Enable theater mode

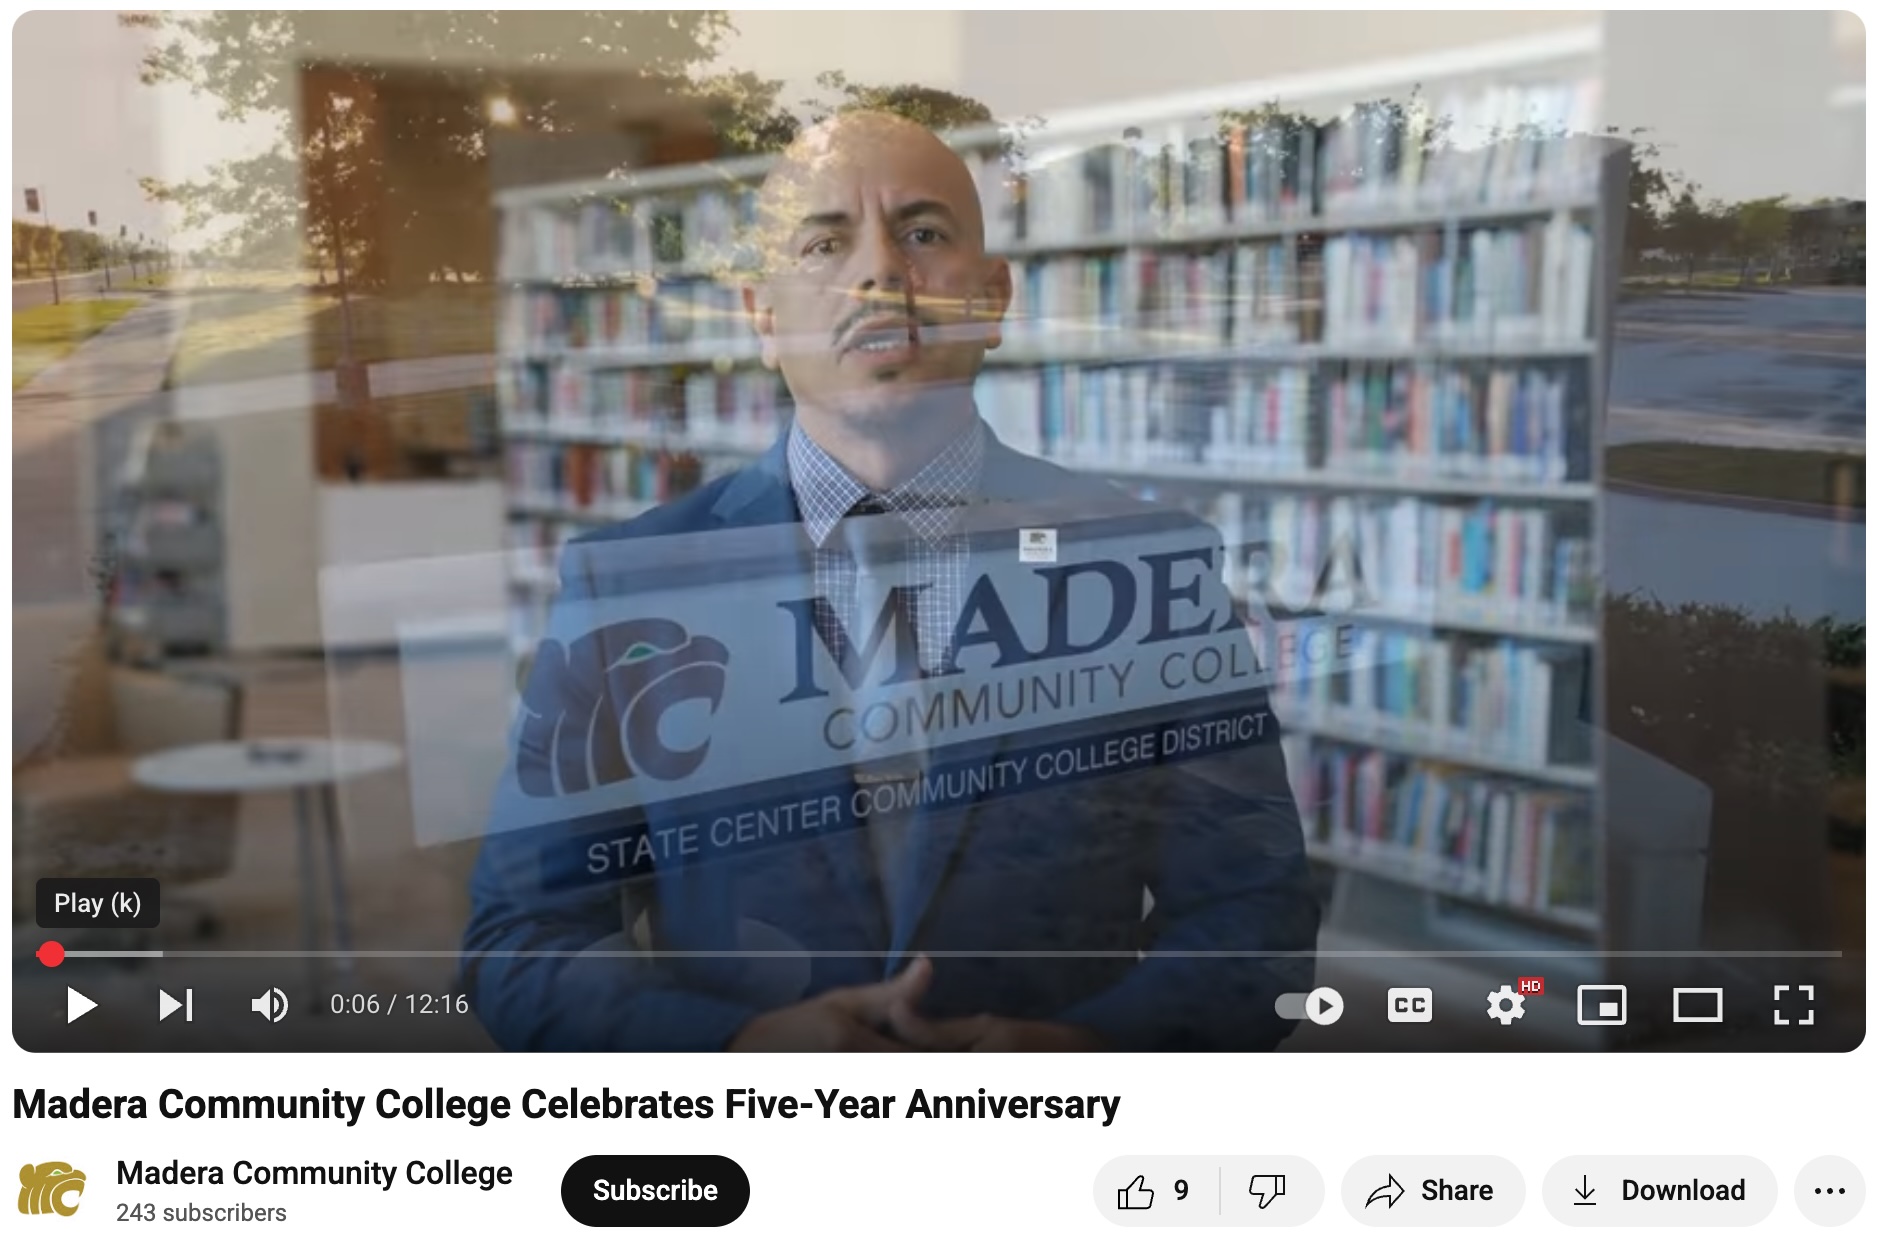(x=1698, y=1005)
